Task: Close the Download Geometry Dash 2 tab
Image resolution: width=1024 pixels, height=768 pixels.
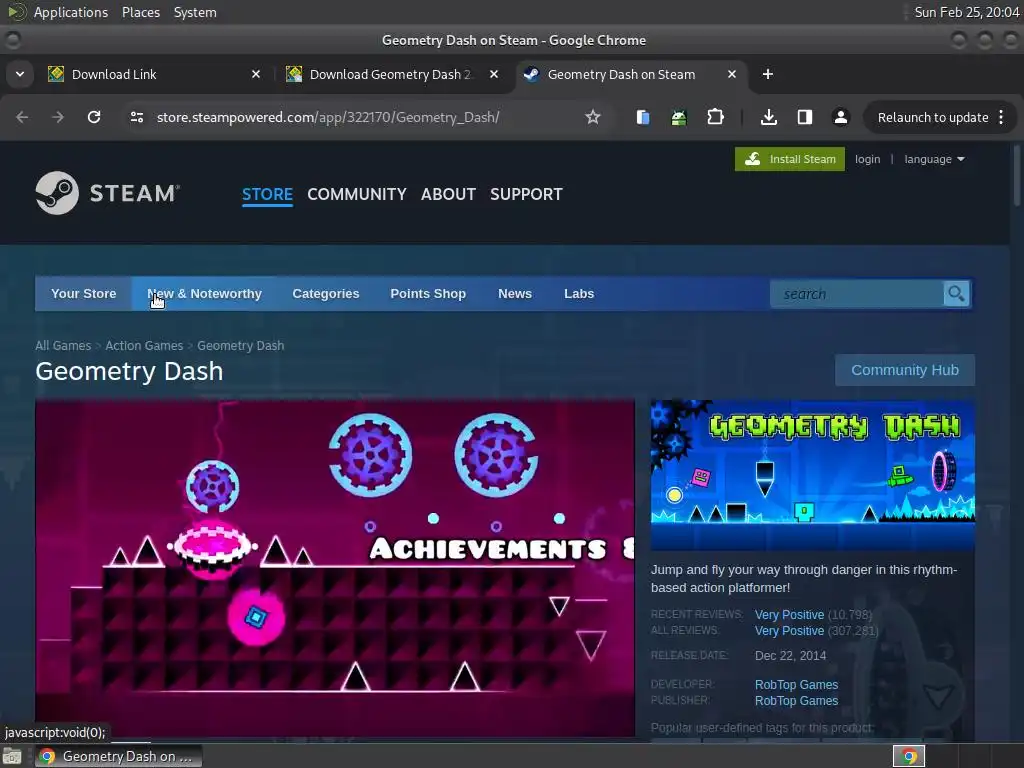Action: tap(494, 74)
